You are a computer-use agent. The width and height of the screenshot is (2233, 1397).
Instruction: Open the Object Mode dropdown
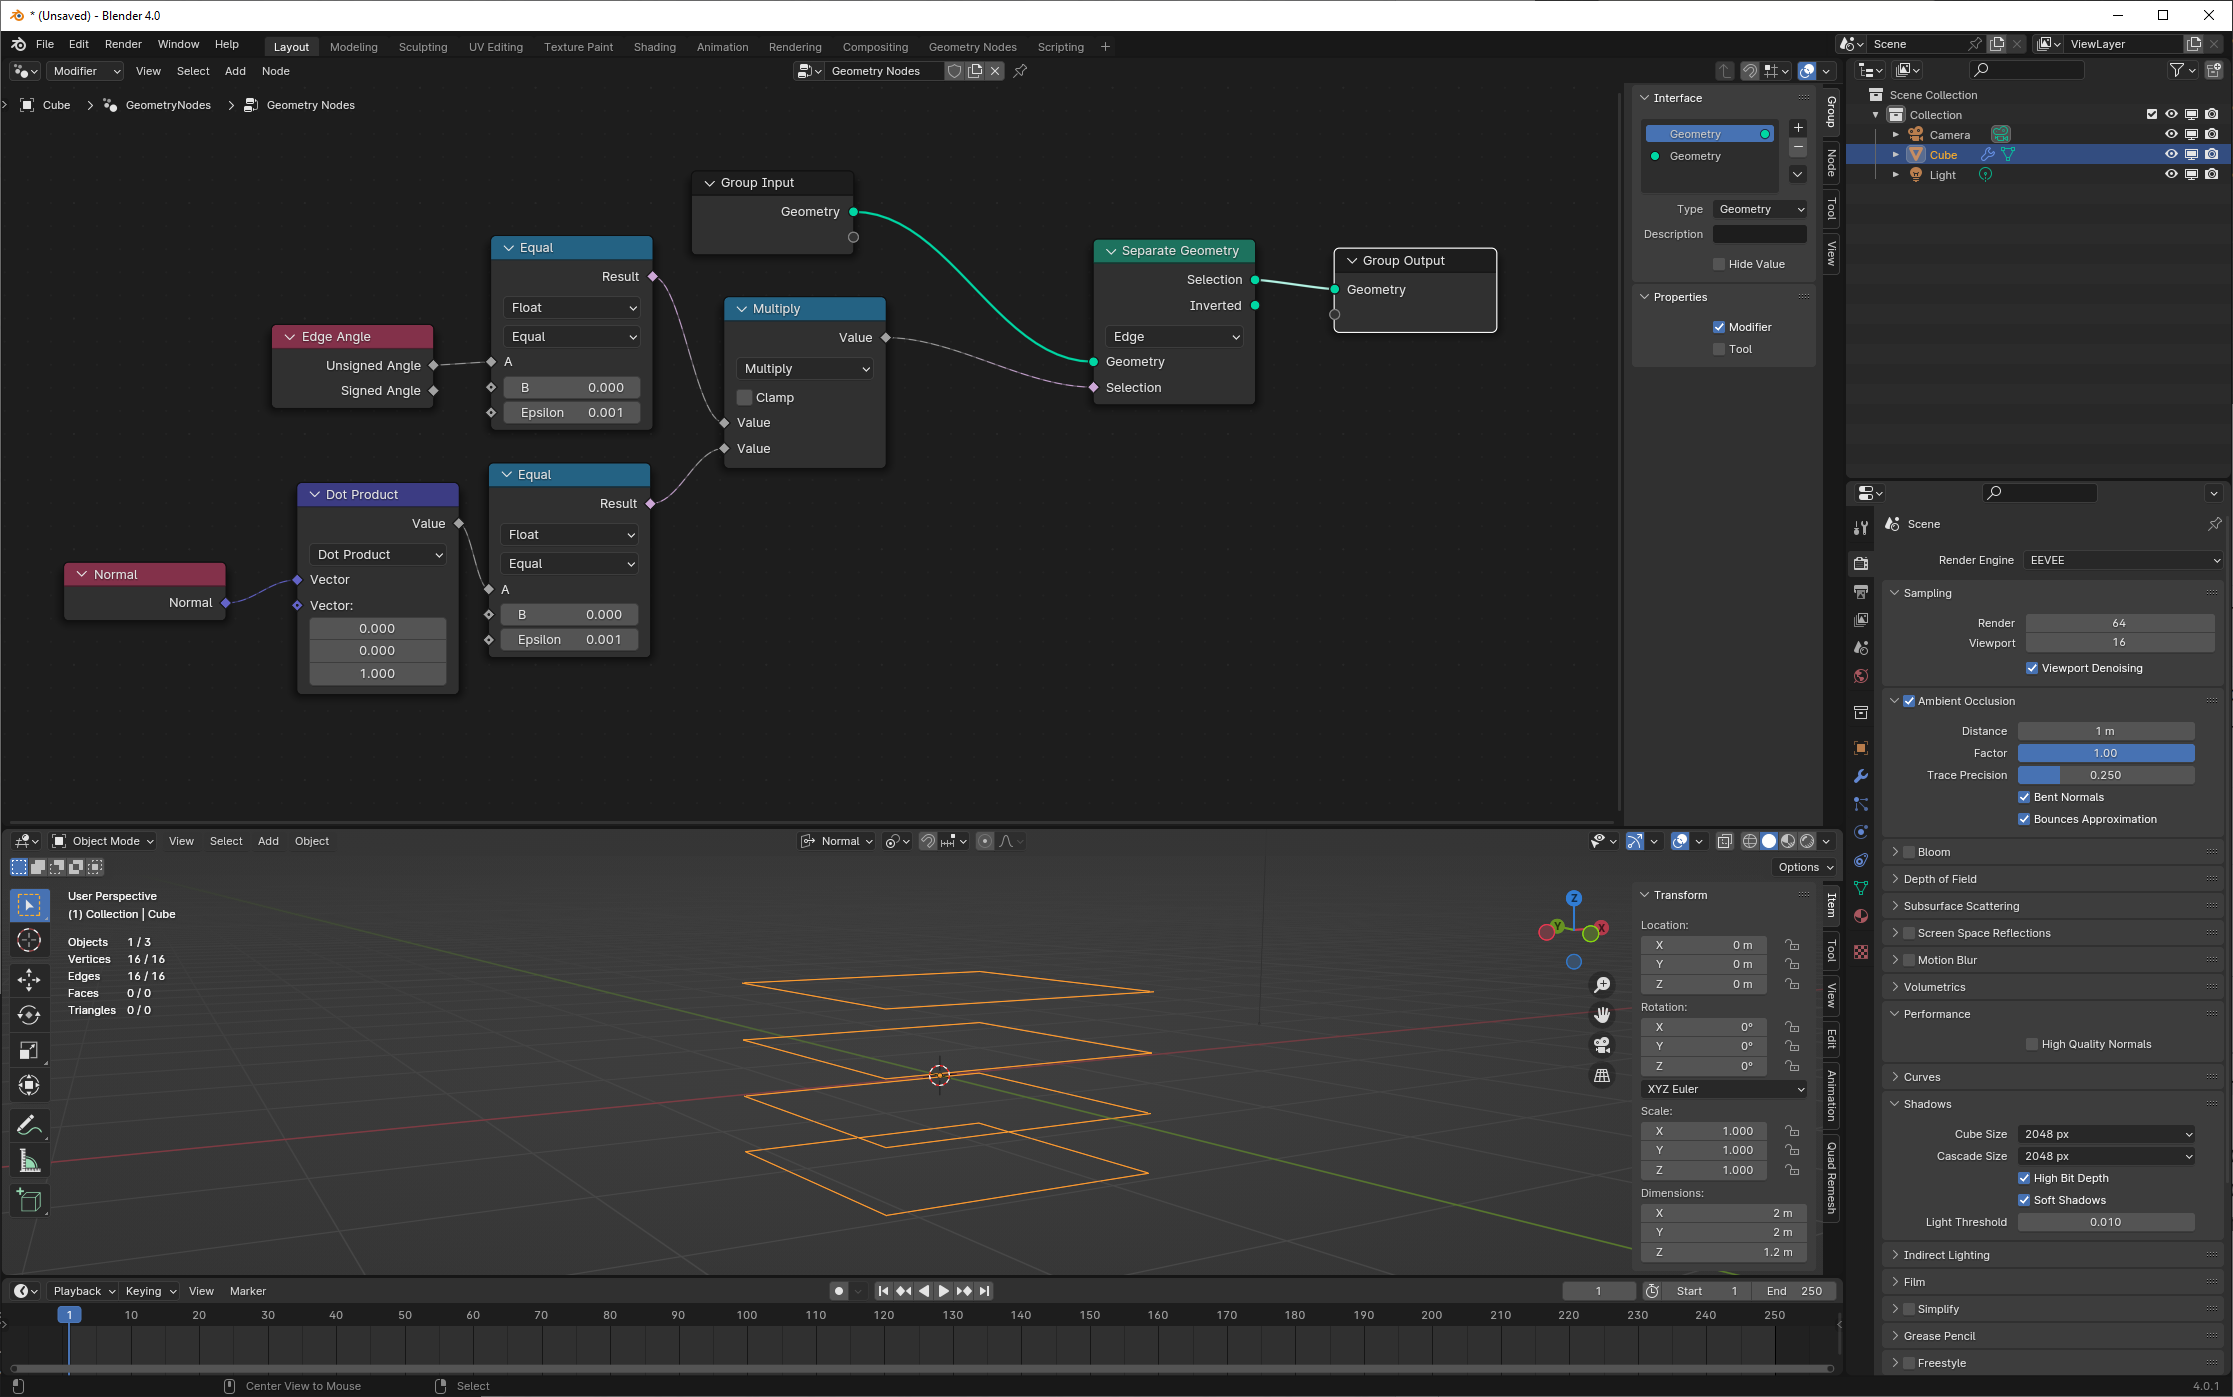coord(103,841)
